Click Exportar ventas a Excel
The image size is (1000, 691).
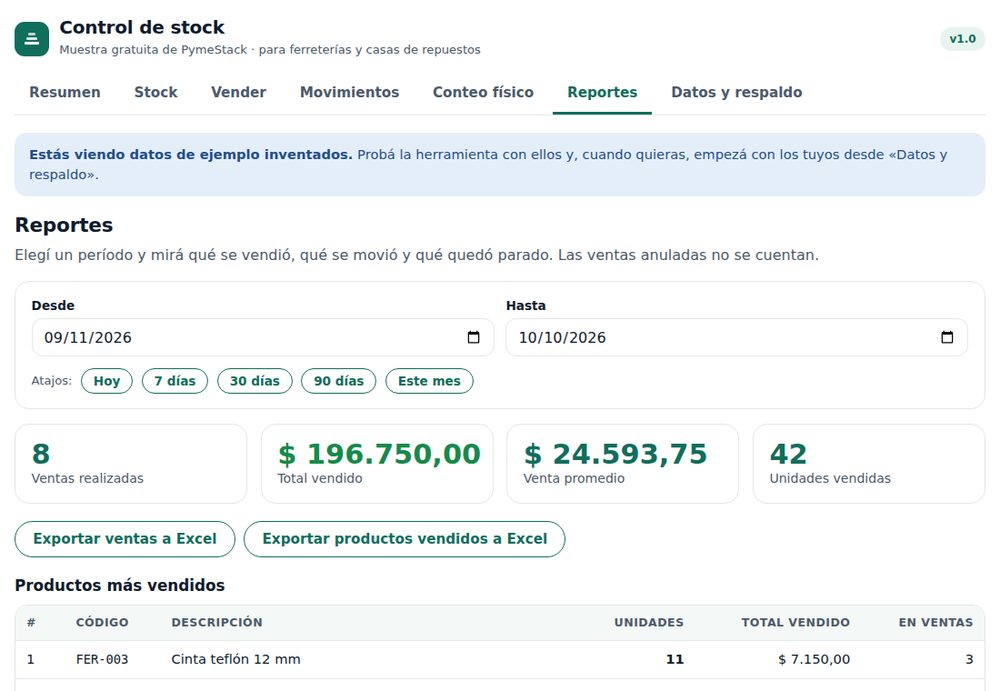(x=125, y=539)
